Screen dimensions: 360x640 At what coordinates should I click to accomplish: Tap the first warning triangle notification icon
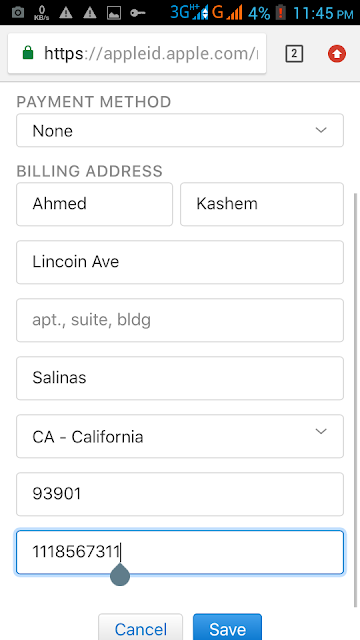click(66, 13)
